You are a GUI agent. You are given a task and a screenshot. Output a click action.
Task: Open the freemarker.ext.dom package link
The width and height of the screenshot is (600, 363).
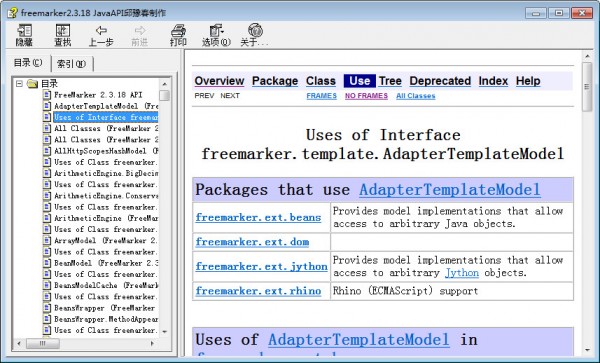pyautogui.click(x=252, y=242)
